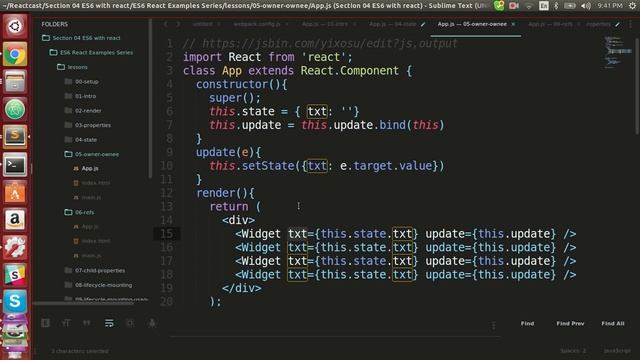Open the En keyboard layout indicator

click(x=543, y=6)
